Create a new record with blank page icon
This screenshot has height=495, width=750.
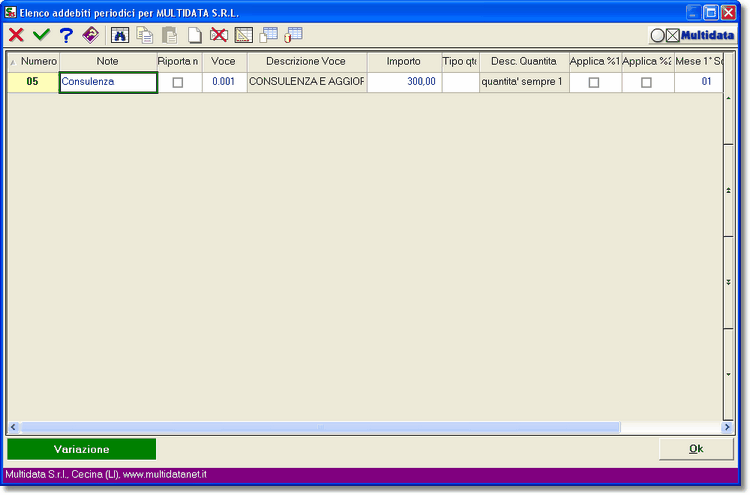pyautogui.click(x=194, y=35)
